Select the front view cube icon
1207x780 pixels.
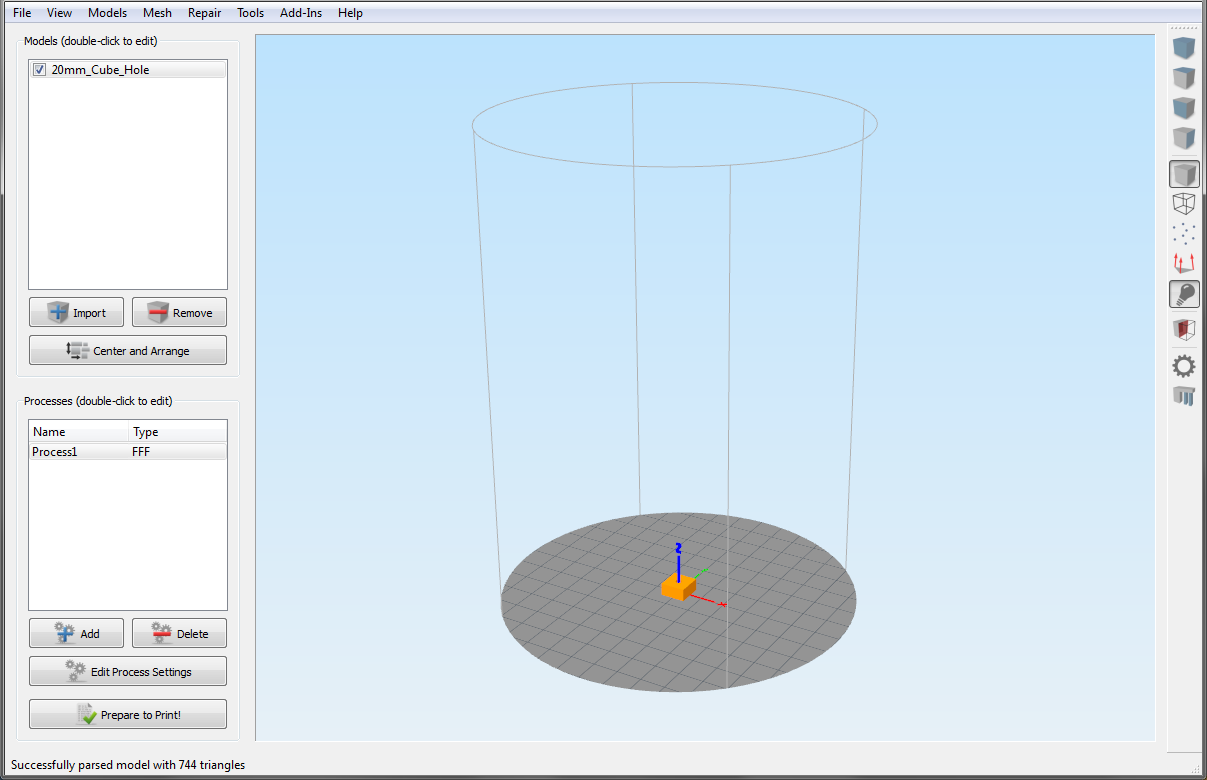pos(1184,108)
